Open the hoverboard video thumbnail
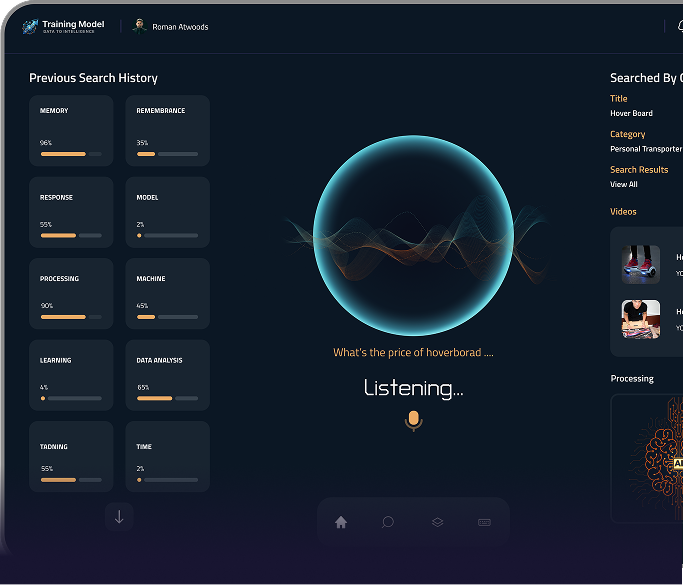The height and width of the screenshot is (585, 683). pyautogui.click(x=641, y=265)
